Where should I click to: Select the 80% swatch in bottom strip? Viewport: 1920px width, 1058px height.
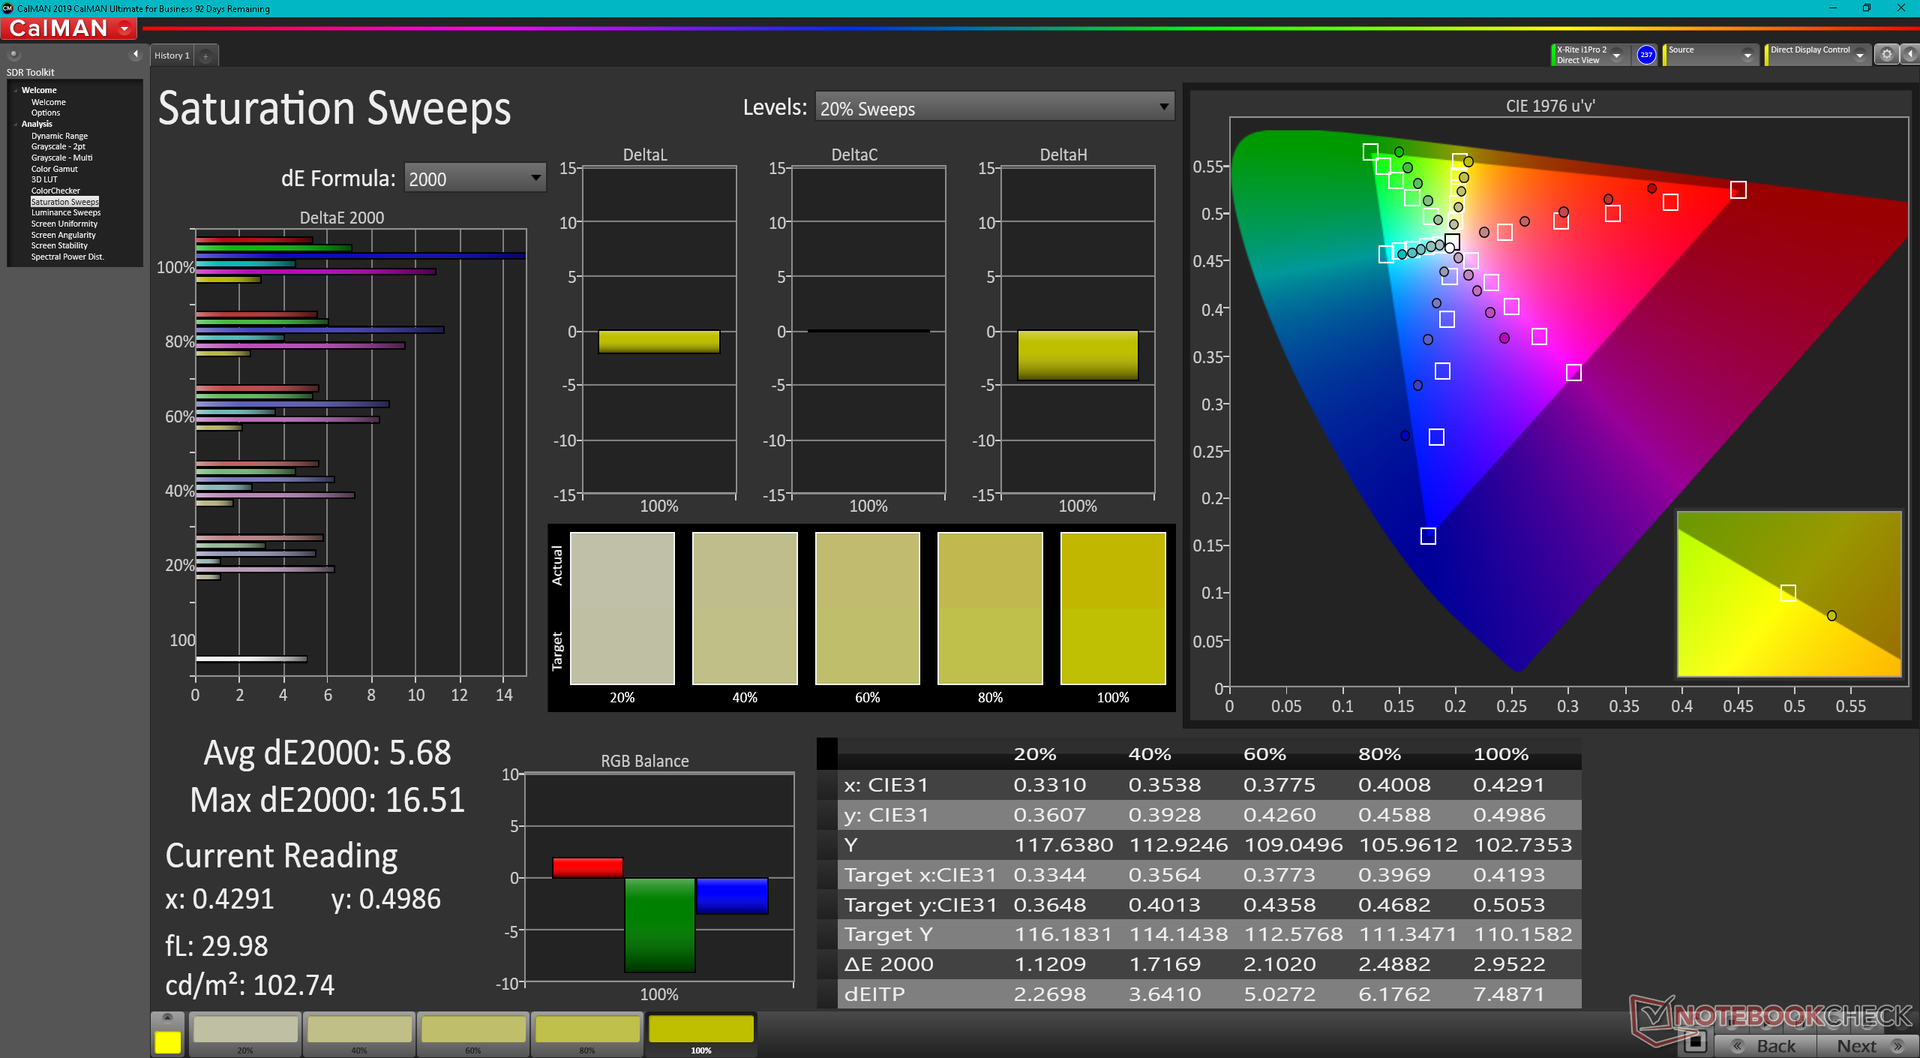(x=587, y=1035)
